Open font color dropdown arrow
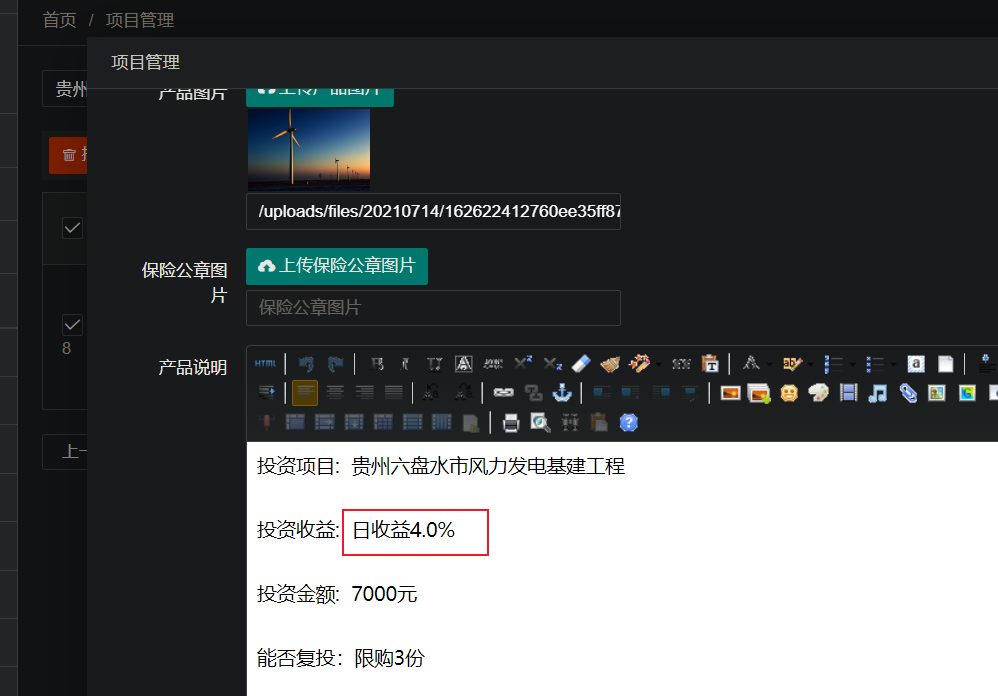 [769, 365]
